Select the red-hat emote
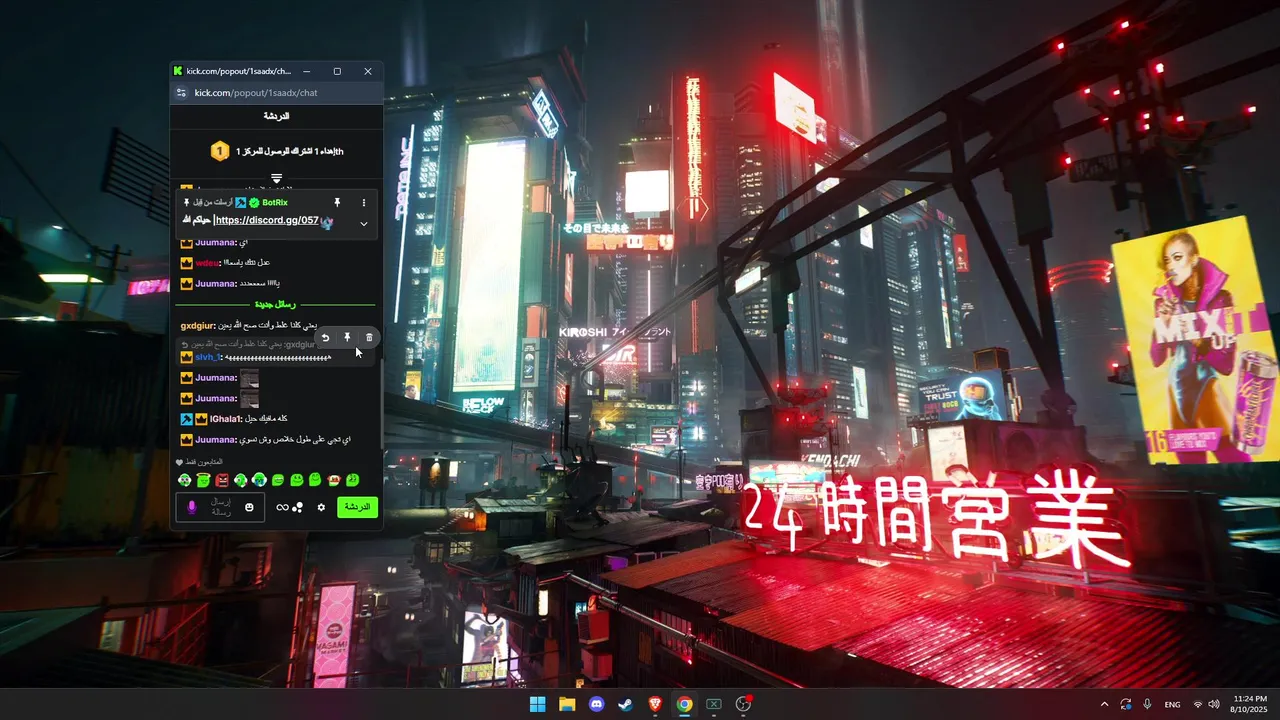Image resolution: width=1280 pixels, height=720 pixels. click(x=334, y=480)
